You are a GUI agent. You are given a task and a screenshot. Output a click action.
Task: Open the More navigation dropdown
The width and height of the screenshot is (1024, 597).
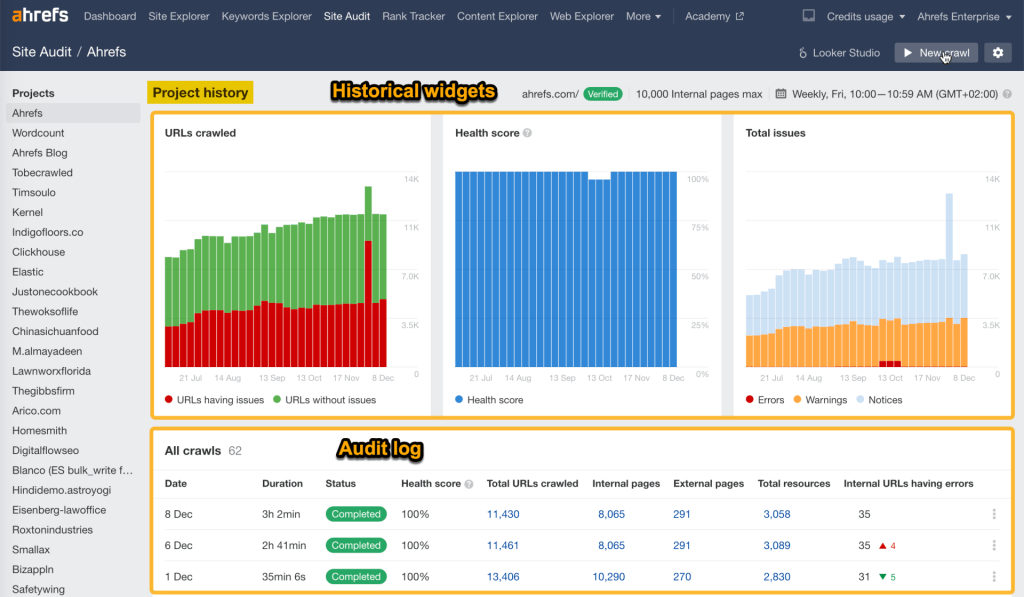[x=637, y=16]
